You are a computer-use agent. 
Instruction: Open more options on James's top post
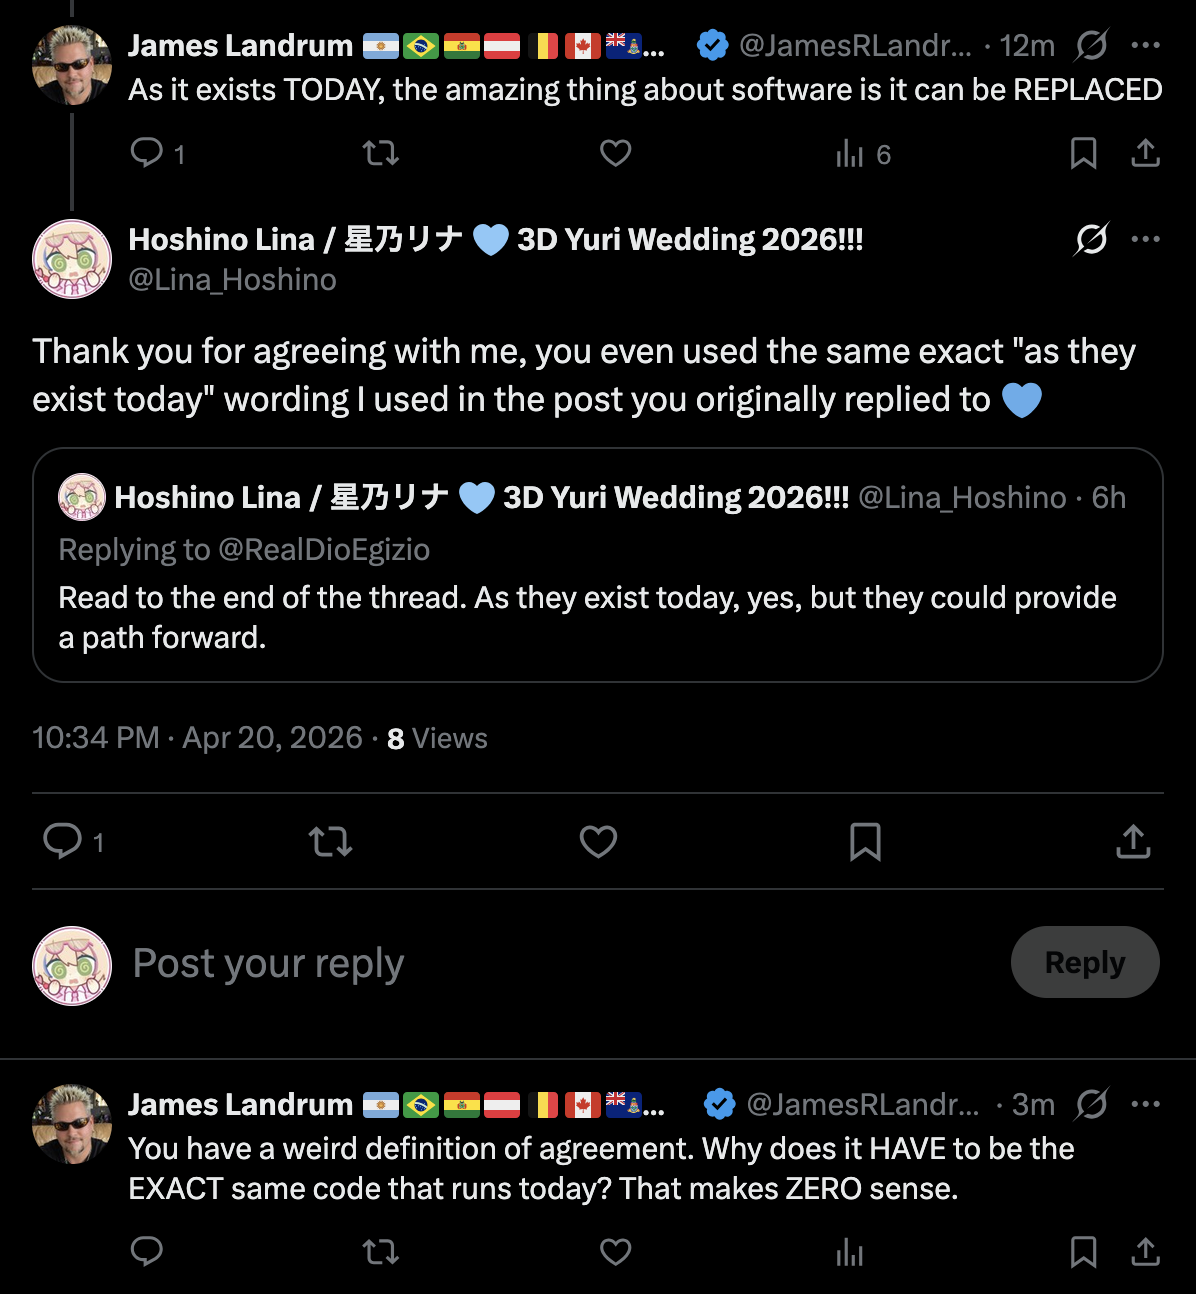1146,45
